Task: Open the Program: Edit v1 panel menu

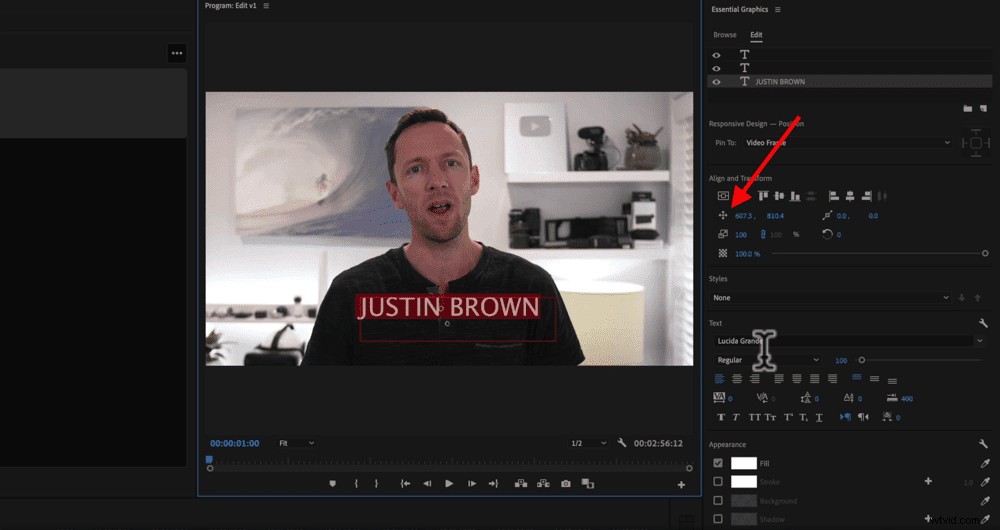Action: (266, 6)
